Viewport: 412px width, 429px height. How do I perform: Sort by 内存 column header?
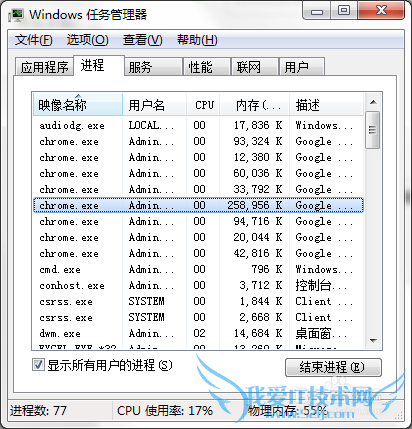coord(255,105)
